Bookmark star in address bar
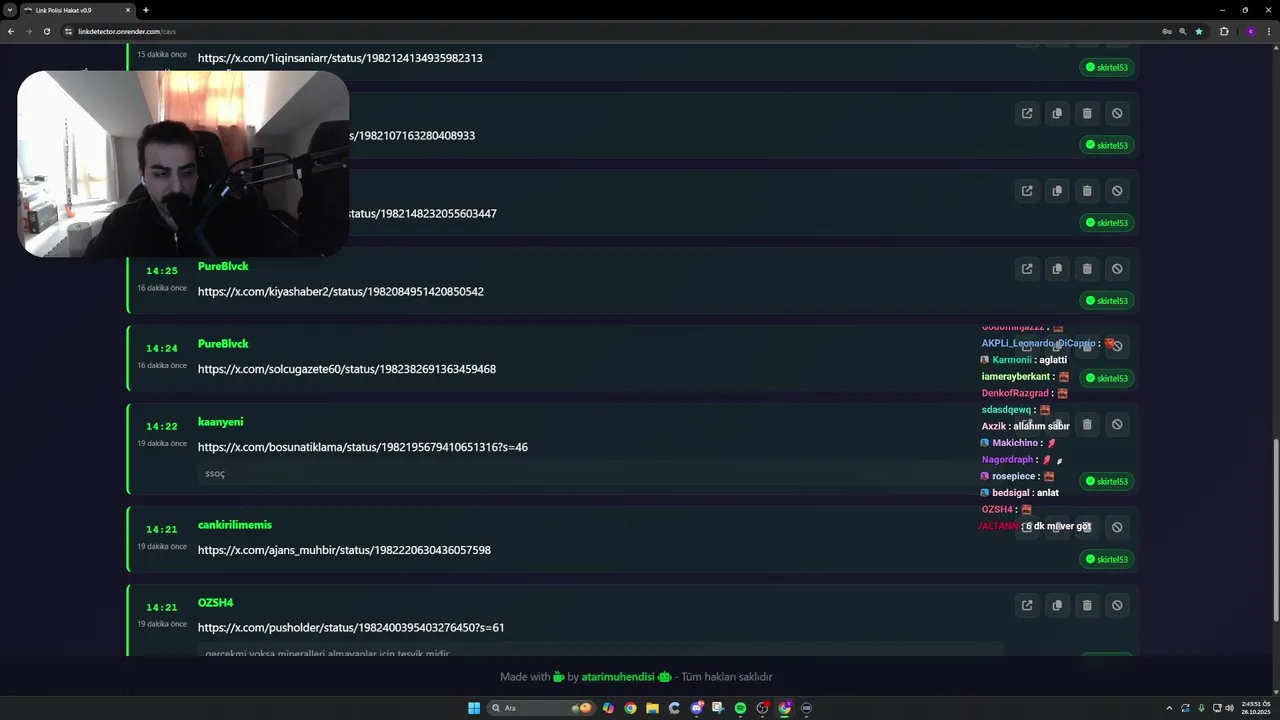1280x720 pixels. coord(1199,31)
